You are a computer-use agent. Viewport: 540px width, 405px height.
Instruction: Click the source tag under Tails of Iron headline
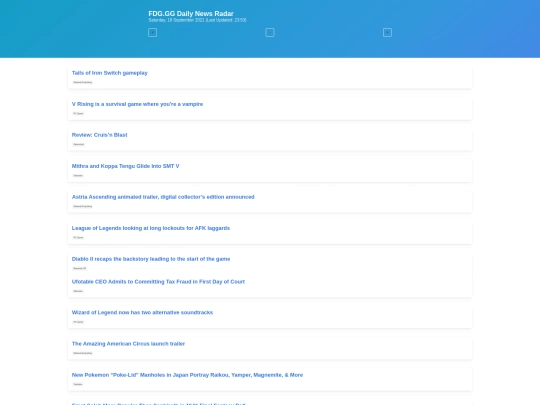pyautogui.click(x=83, y=82)
